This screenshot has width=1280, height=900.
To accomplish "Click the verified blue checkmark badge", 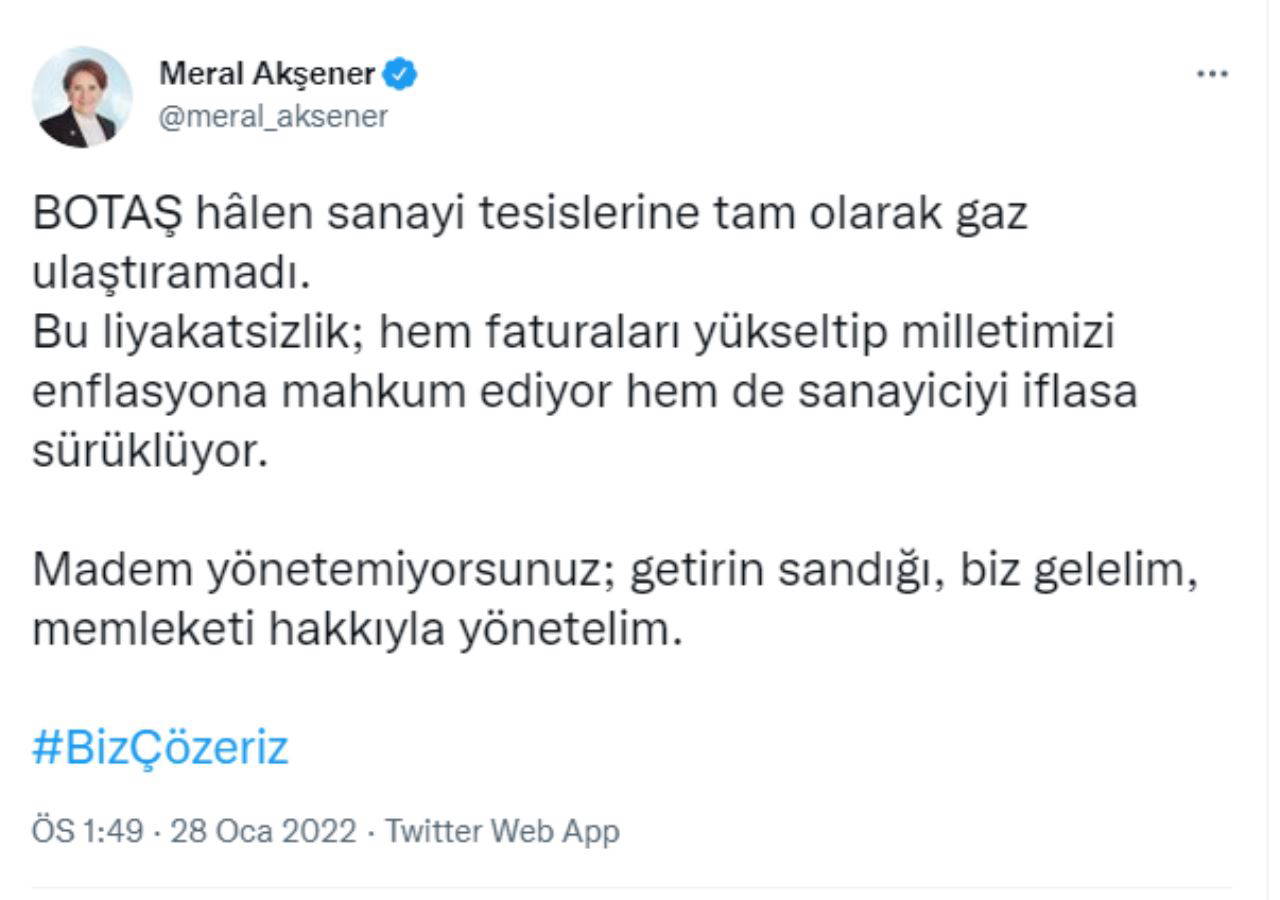I will (401, 74).
